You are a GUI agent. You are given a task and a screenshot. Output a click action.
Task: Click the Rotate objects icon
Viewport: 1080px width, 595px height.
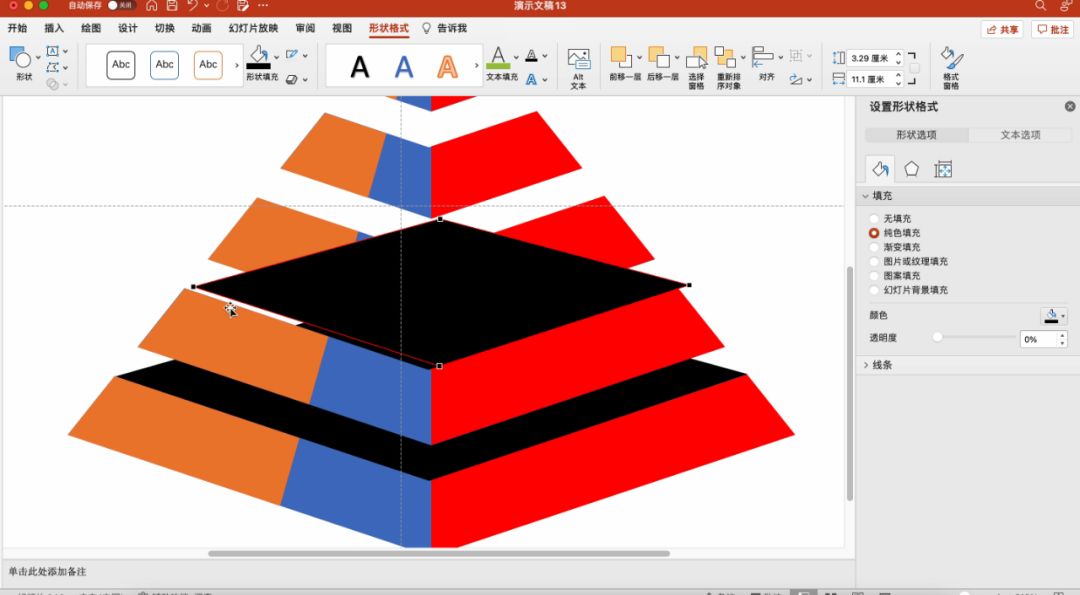pyautogui.click(x=796, y=79)
